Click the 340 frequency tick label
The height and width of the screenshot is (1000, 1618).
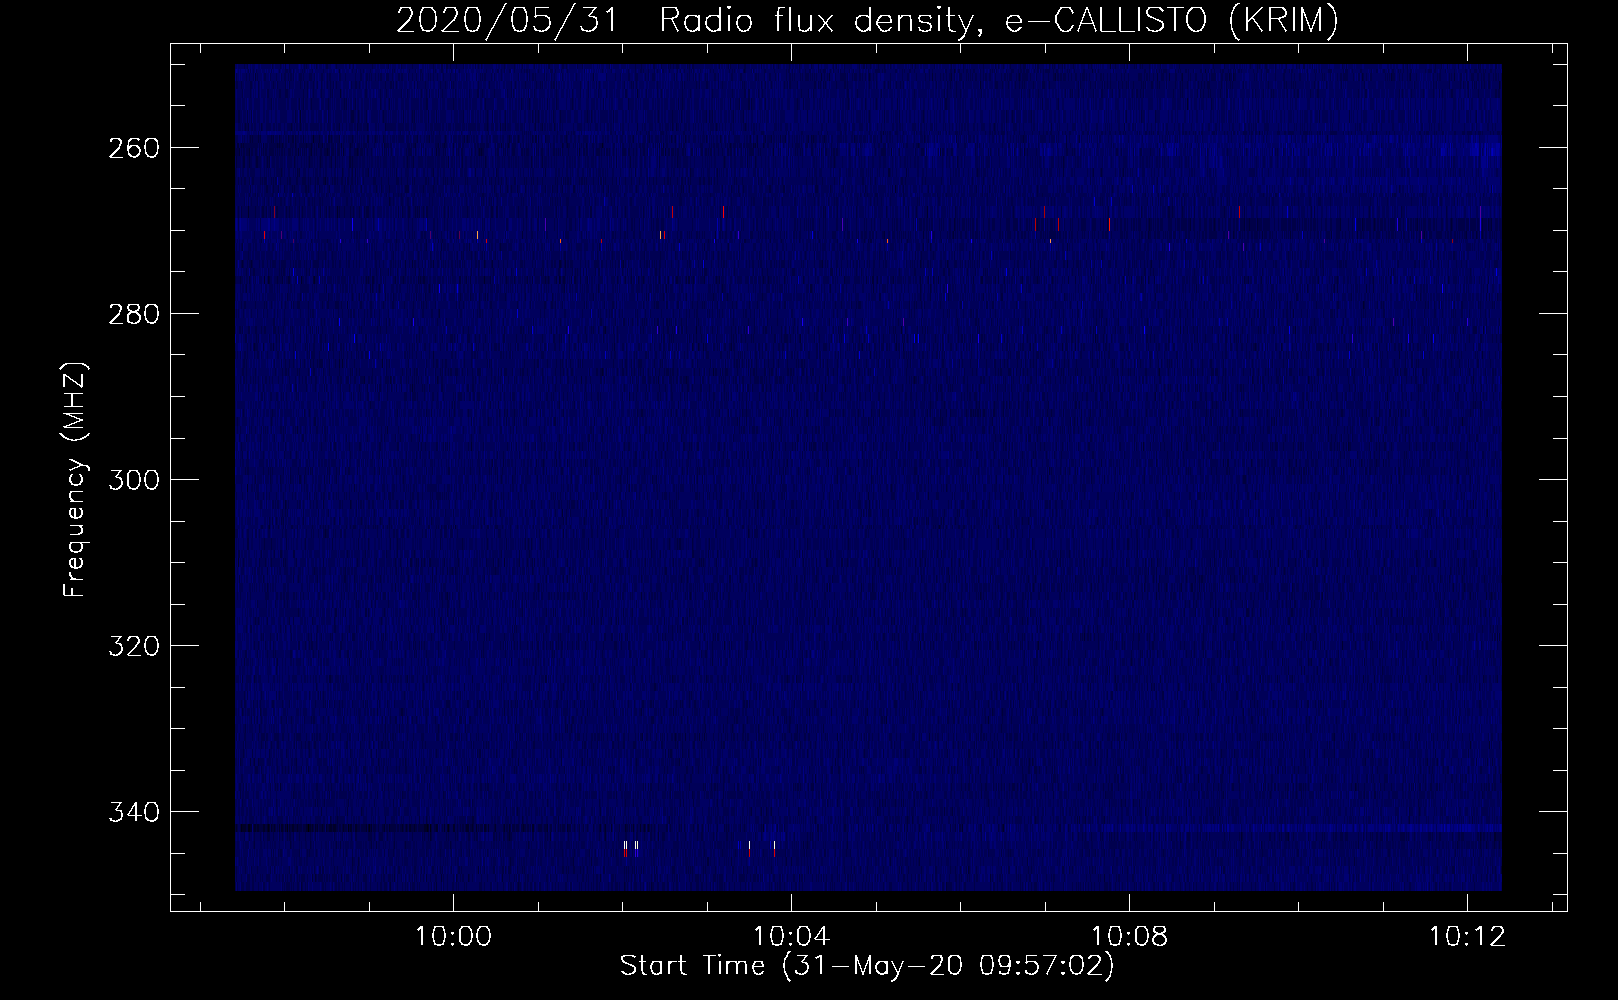pyautogui.click(x=134, y=812)
